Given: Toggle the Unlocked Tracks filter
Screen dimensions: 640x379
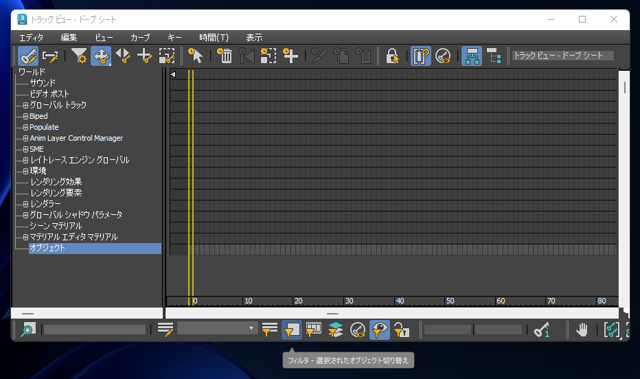Looking at the screenshot, I should pyautogui.click(x=402, y=330).
